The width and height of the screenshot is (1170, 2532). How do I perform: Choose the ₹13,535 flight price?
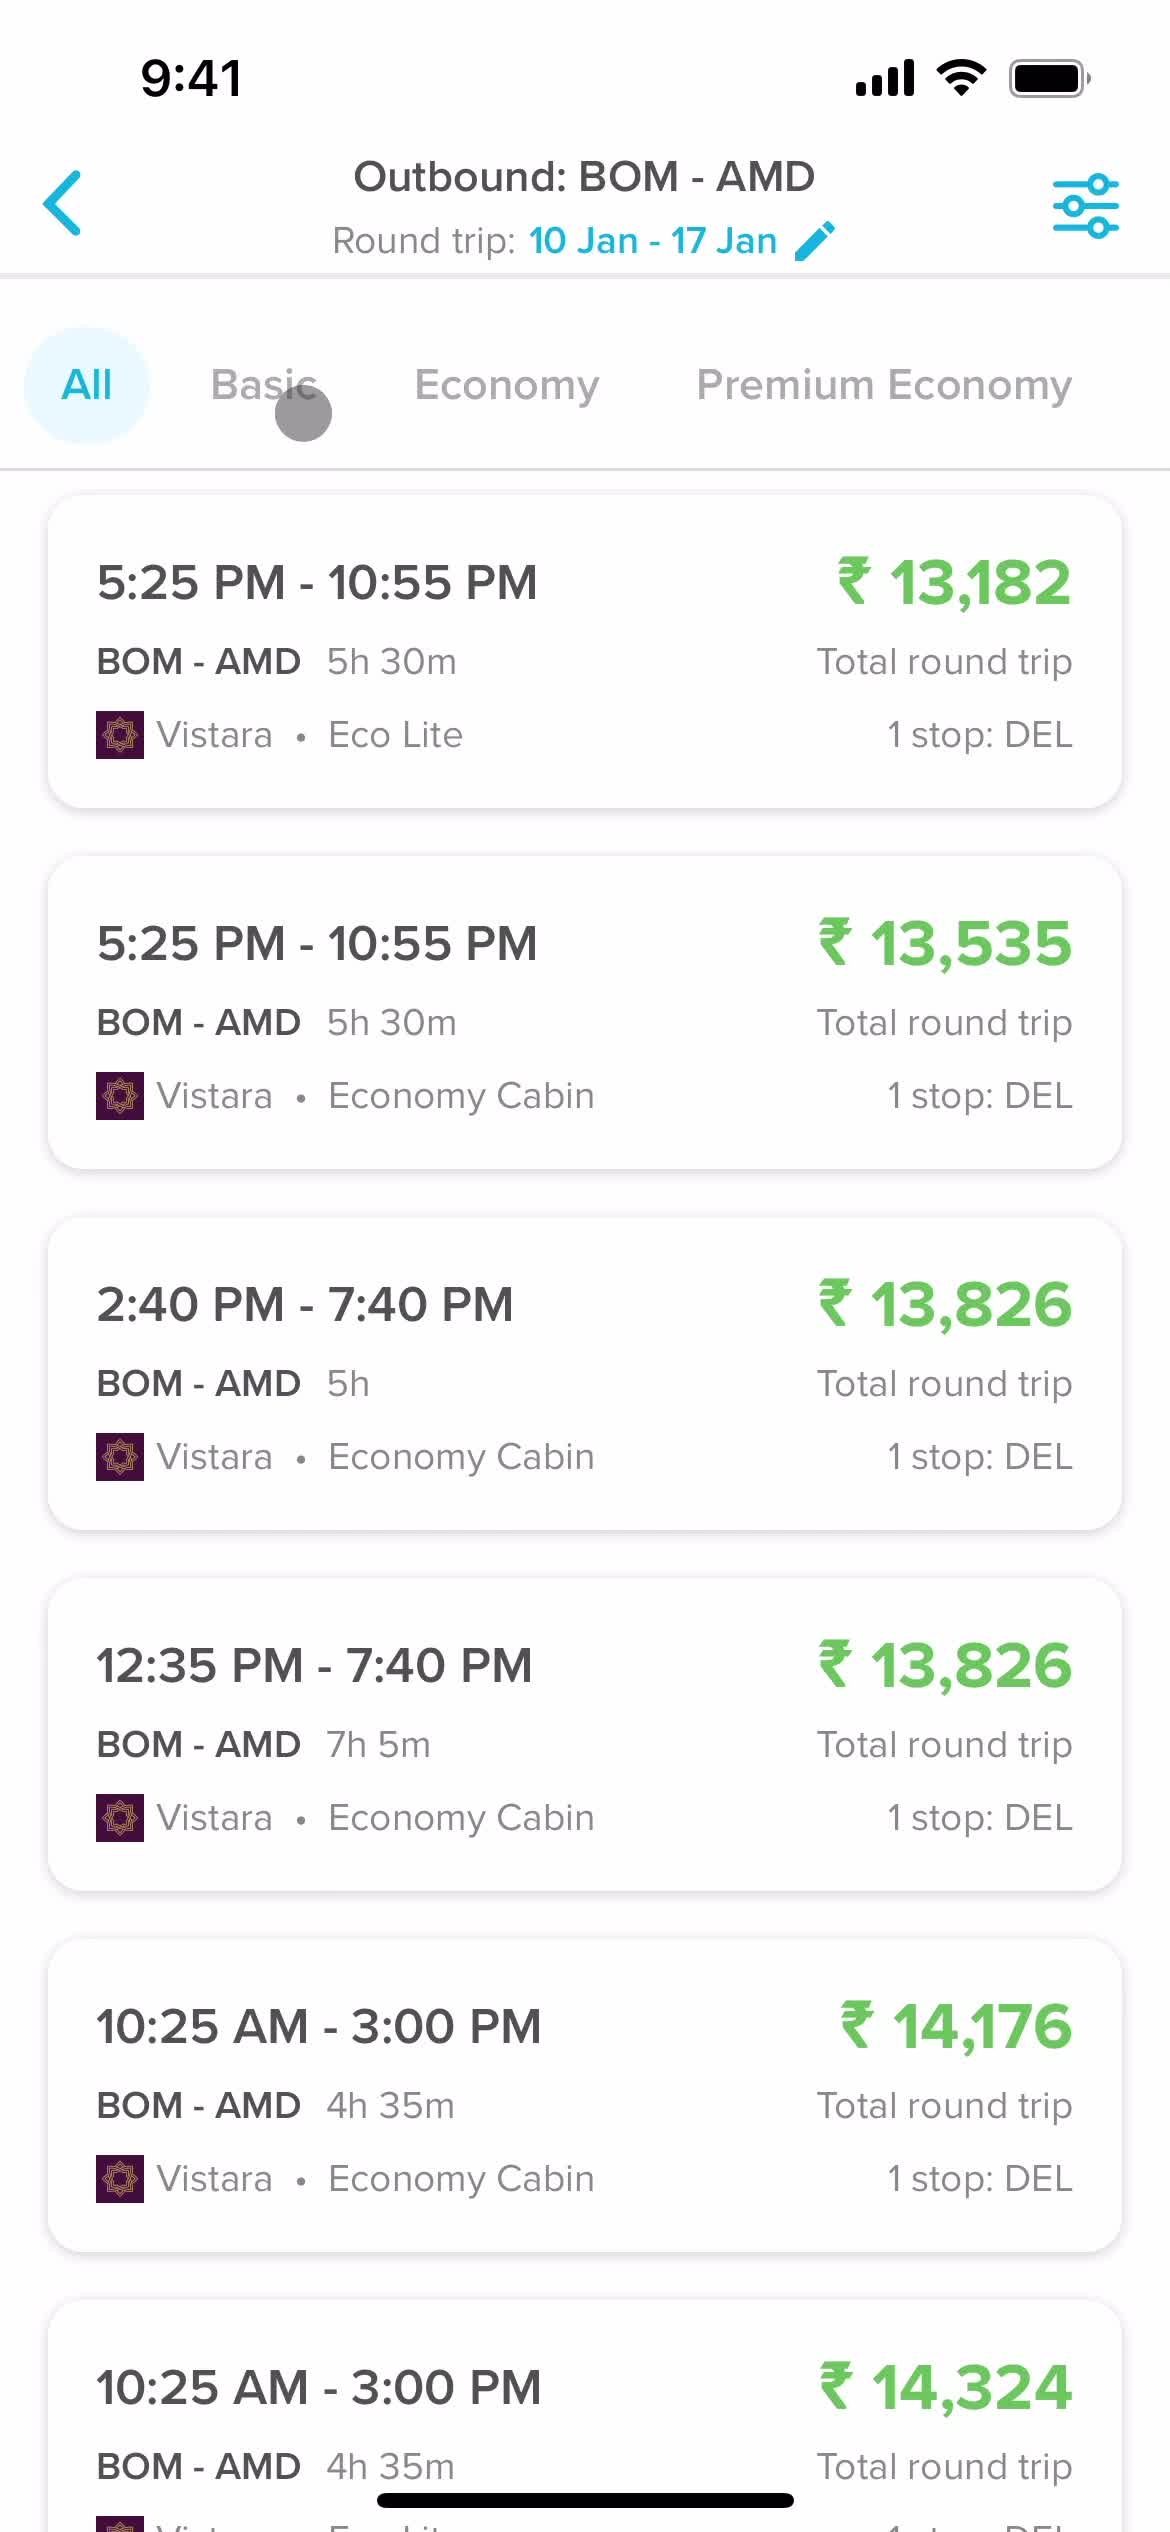[945, 943]
